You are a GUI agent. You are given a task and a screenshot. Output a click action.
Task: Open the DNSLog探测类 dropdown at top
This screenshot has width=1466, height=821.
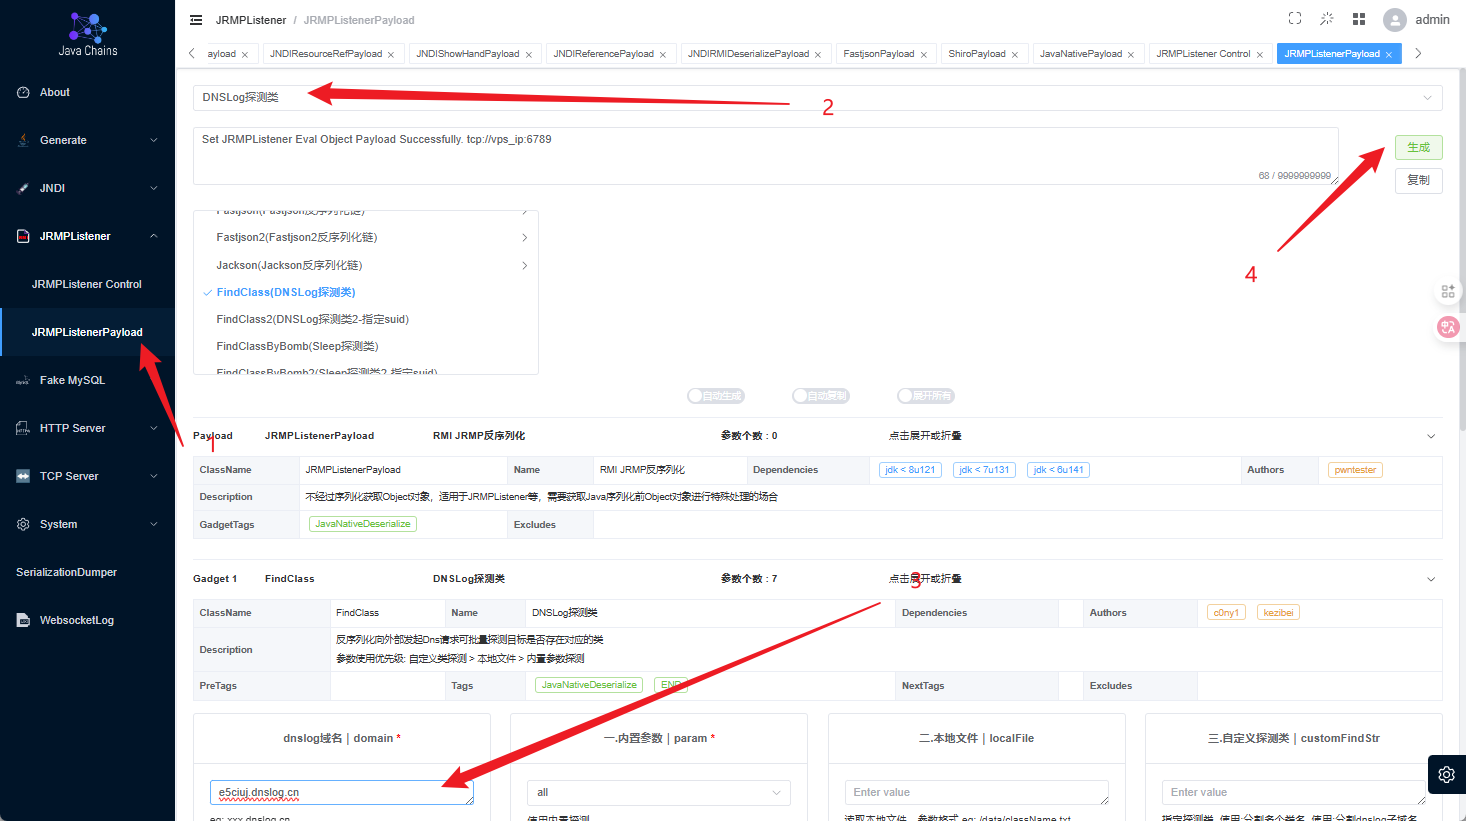click(817, 97)
